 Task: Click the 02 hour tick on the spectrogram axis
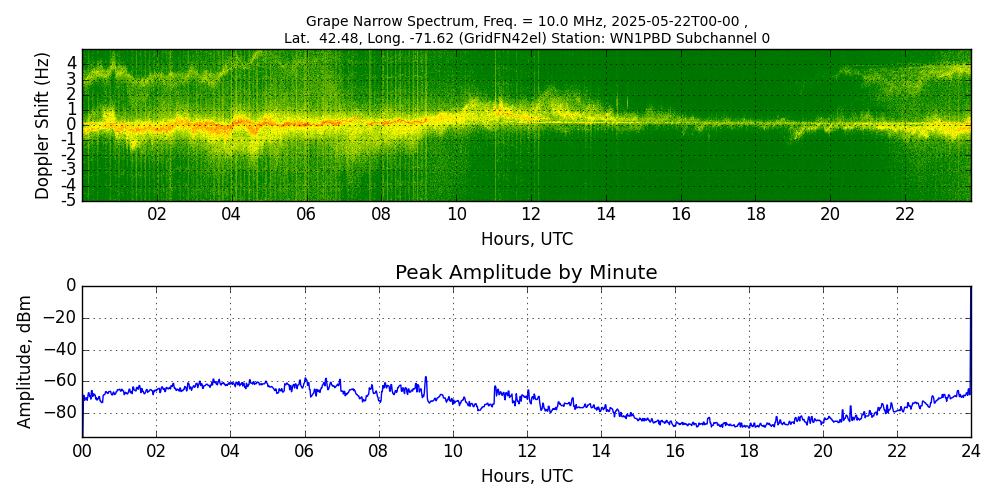point(157,215)
